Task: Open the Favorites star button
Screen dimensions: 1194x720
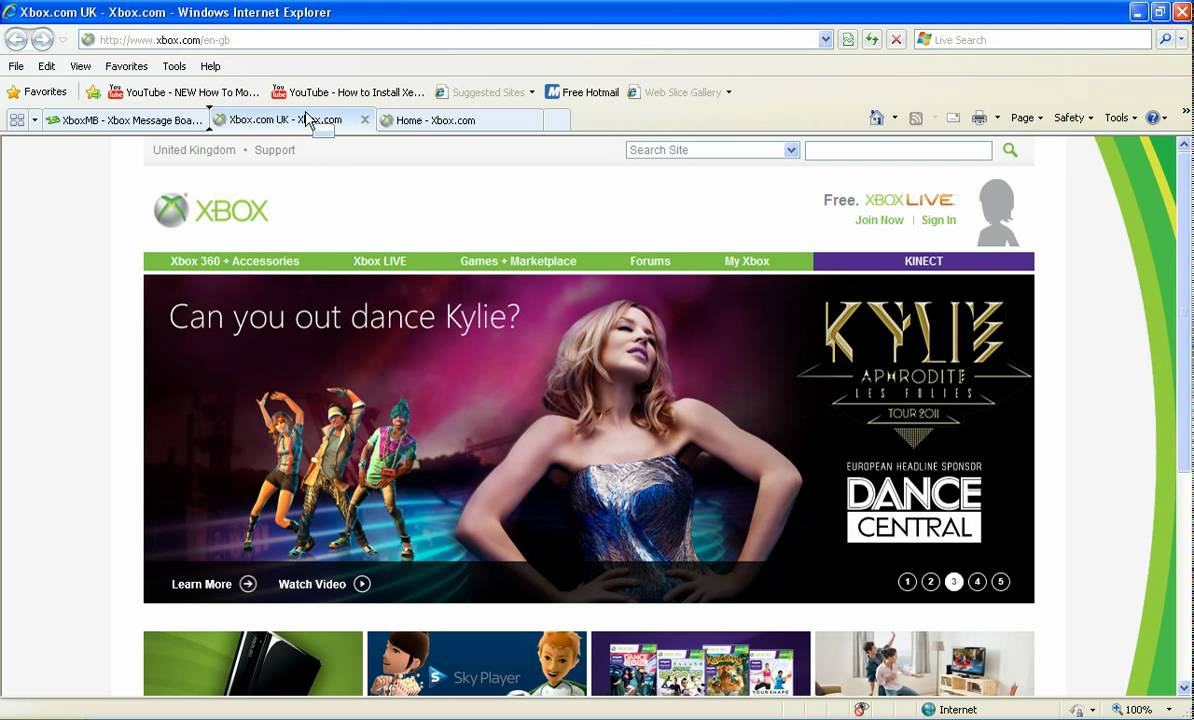Action: click(x=37, y=92)
